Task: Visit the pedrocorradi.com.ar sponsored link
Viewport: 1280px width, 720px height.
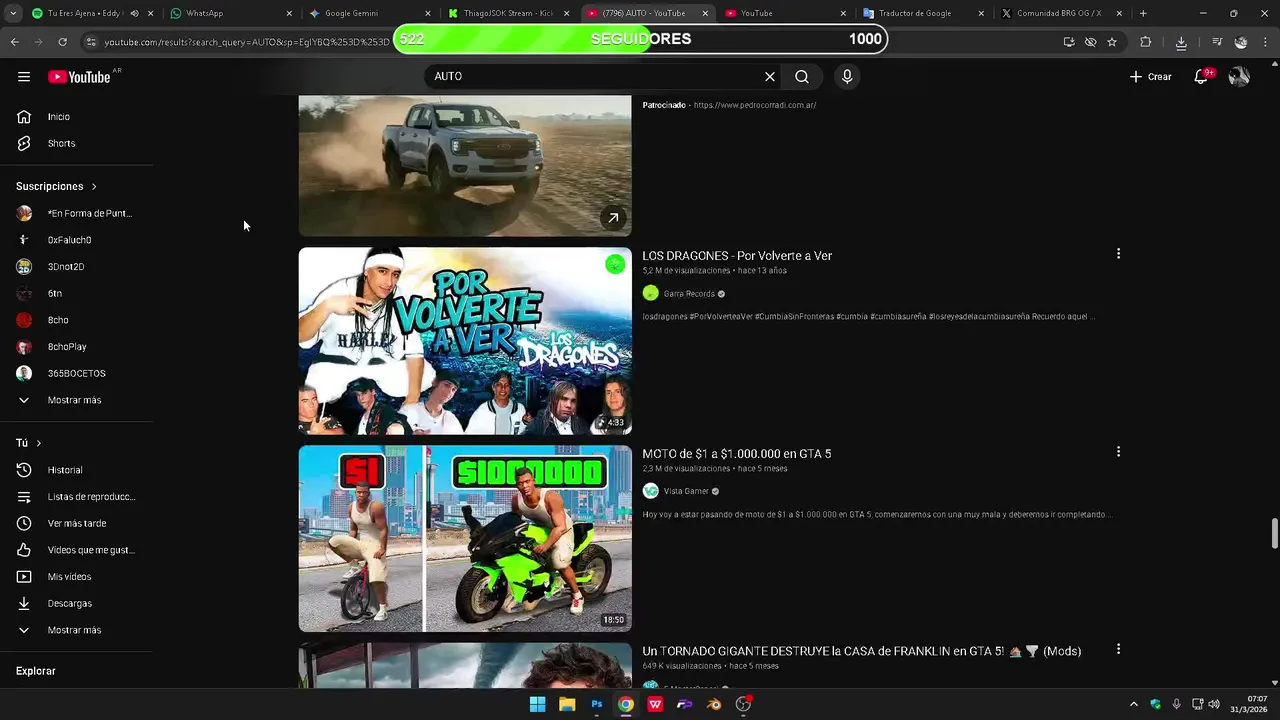Action: [x=755, y=105]
